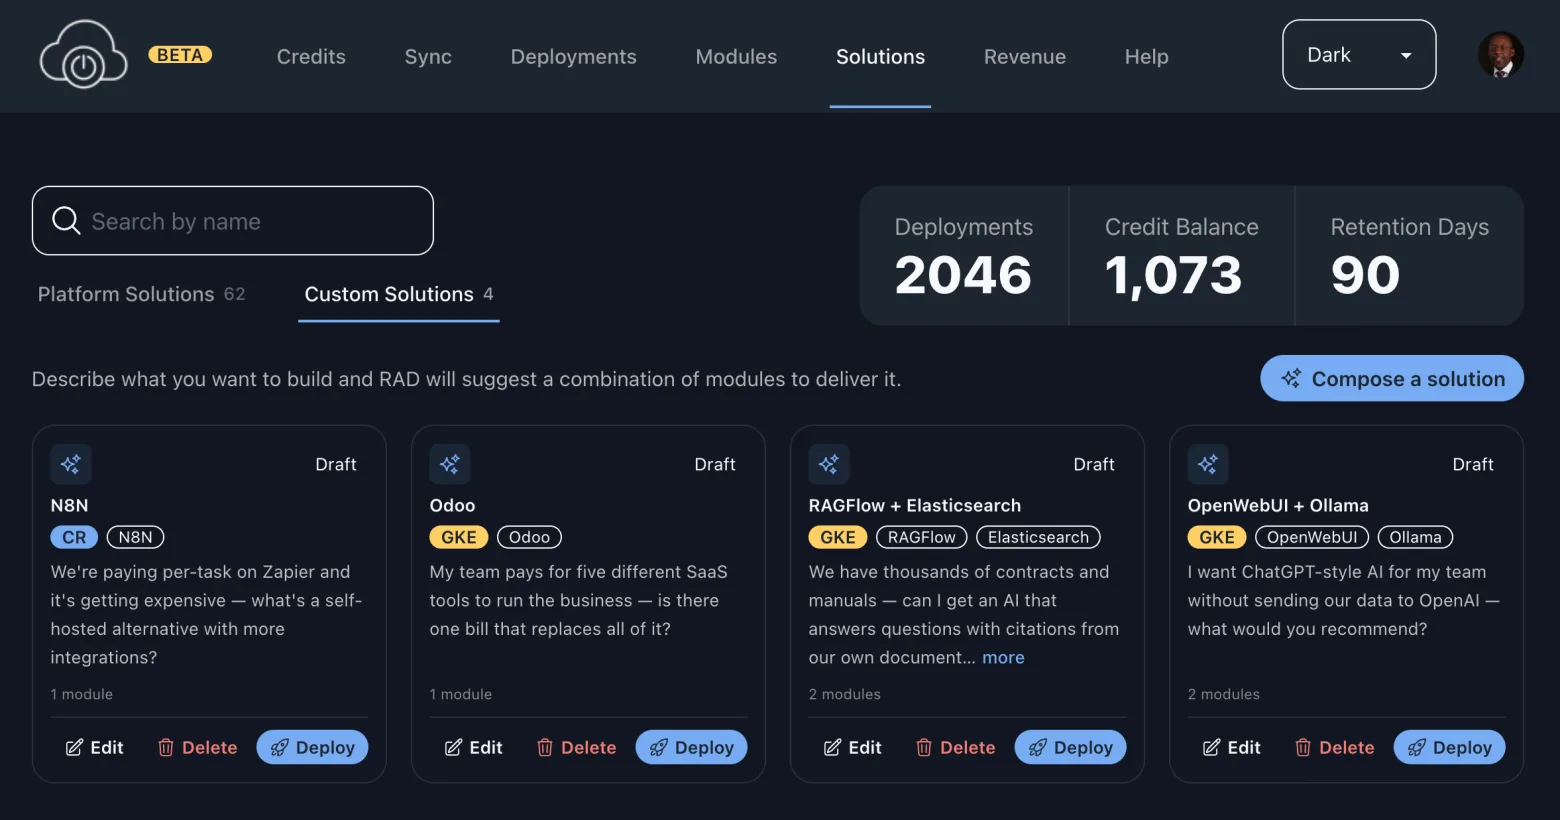The height and width of the screenshot is (820, 1560).
Task: Go to the Credits menu
Action: pyautogui.click(x=311, y=57)
